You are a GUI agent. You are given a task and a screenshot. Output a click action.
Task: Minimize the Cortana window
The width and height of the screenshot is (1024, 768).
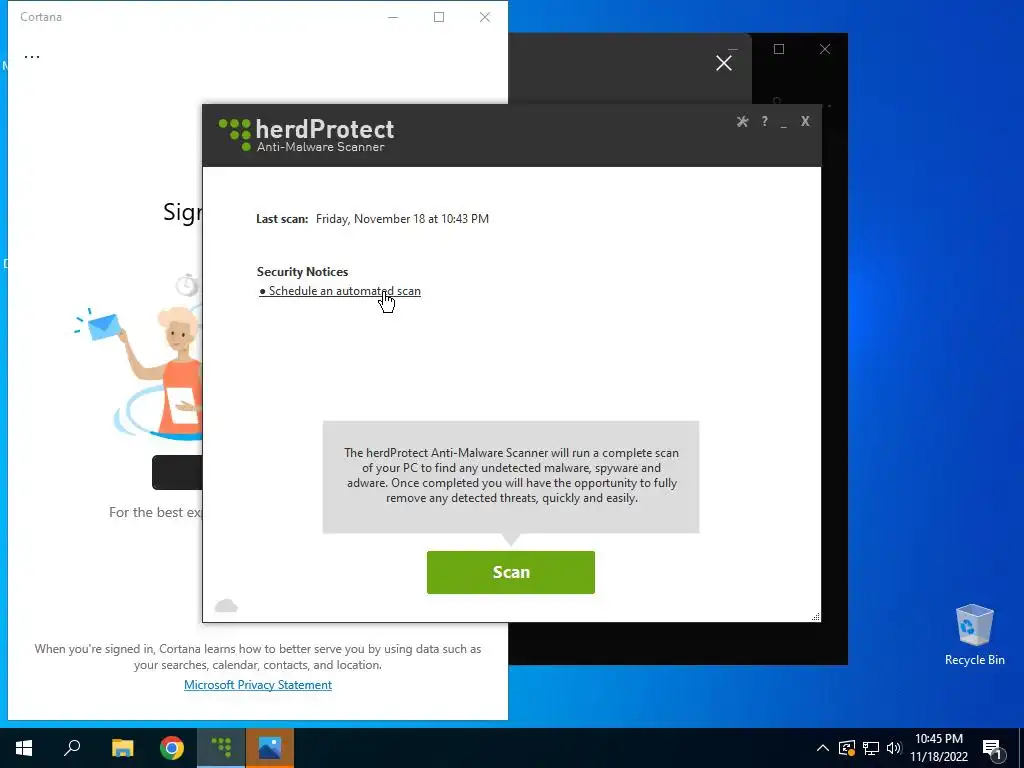(x=393, y=17)
